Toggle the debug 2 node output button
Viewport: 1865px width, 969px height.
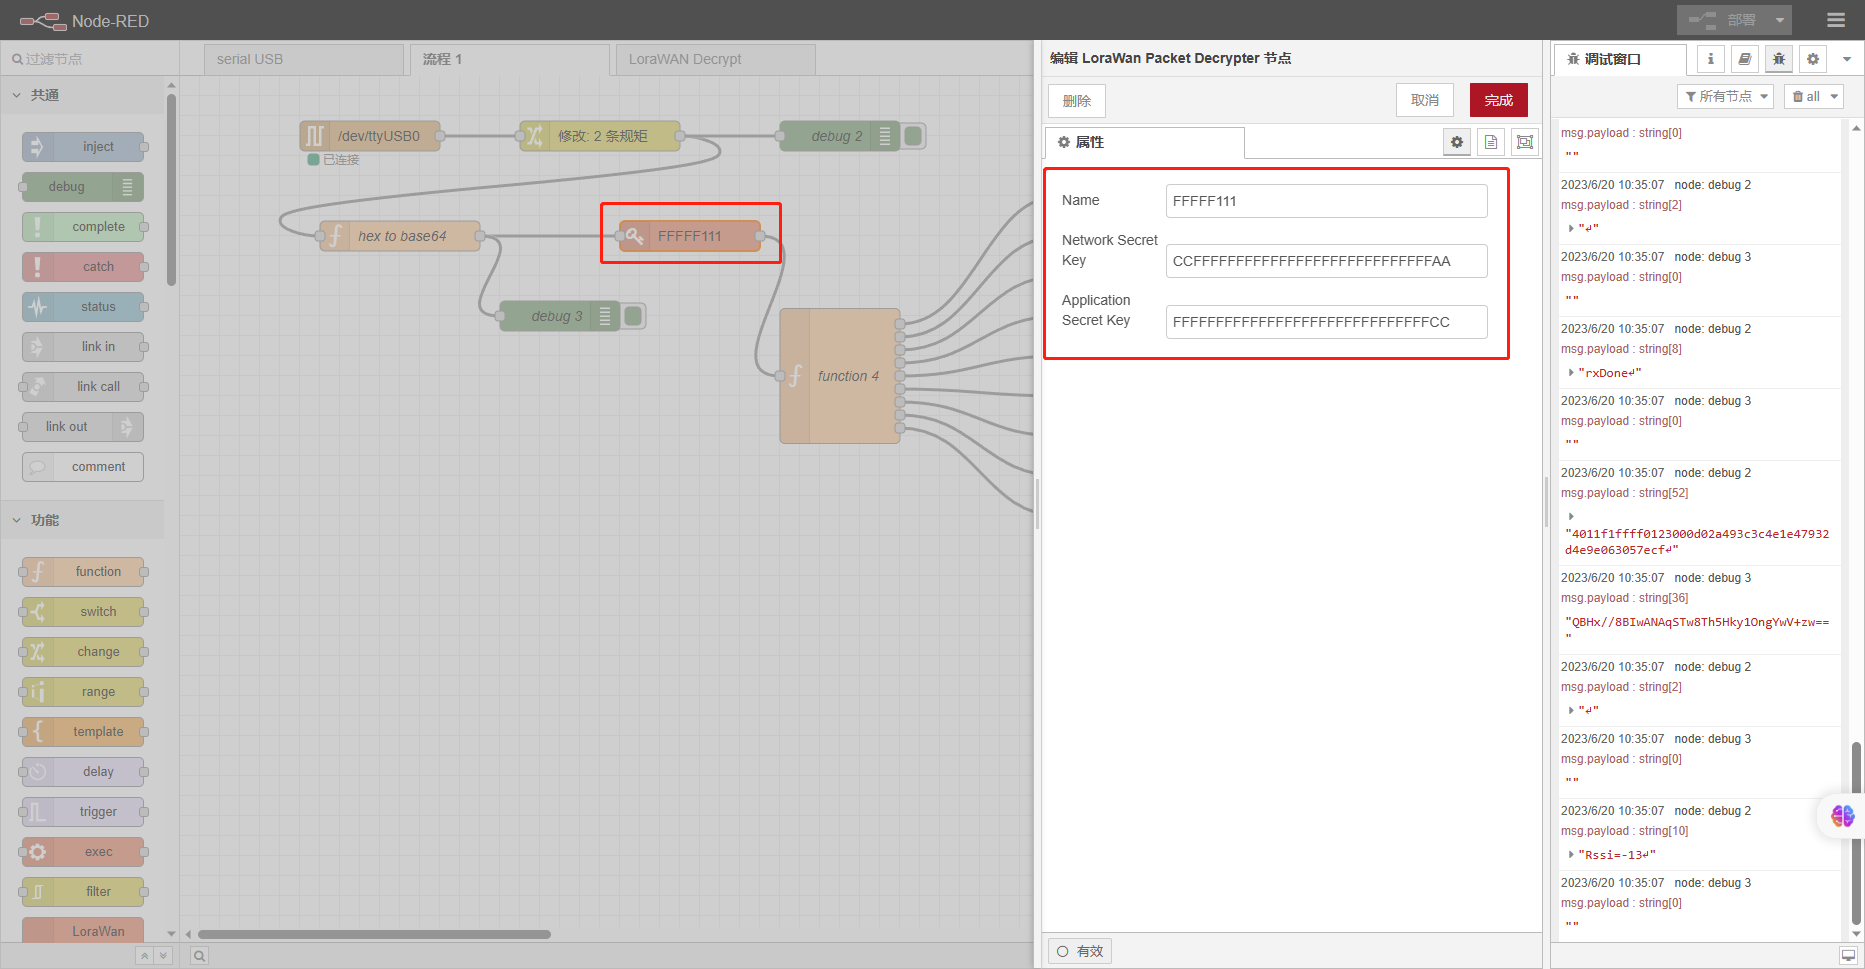click(x=914, y=136)
